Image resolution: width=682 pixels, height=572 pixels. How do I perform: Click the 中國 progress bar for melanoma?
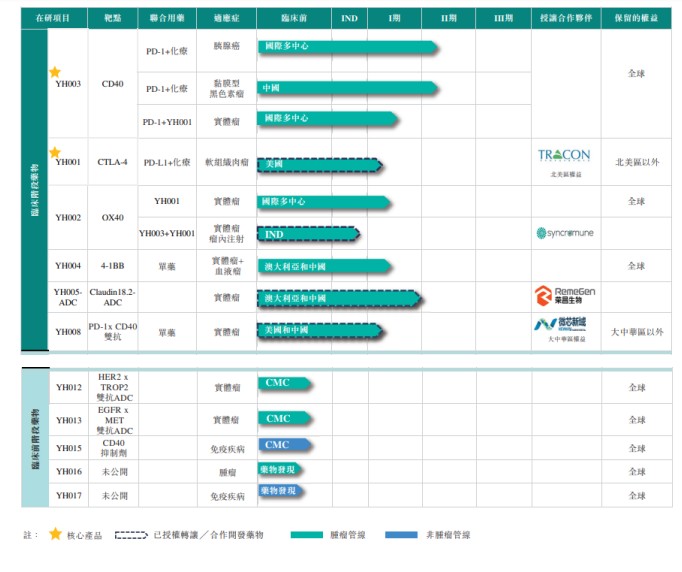coord(347,88)
